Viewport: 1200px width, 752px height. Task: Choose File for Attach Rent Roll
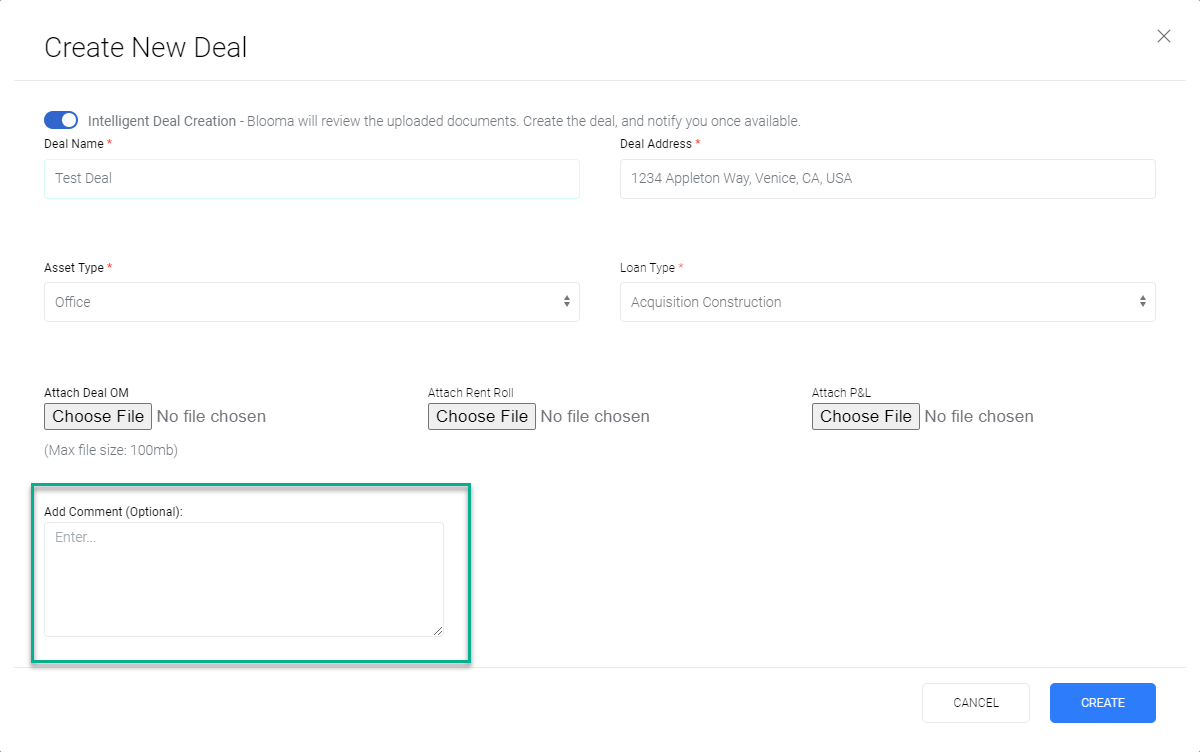(x=482, y=416)
